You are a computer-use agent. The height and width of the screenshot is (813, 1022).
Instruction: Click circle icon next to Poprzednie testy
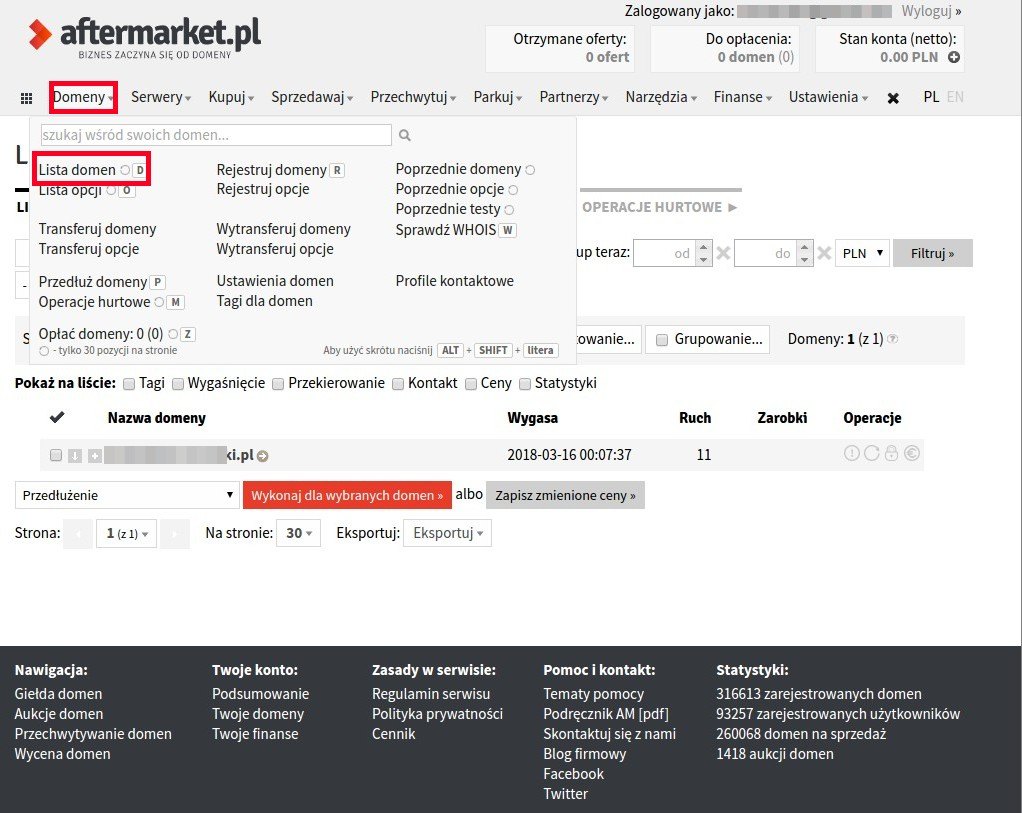tap(509, 210)
